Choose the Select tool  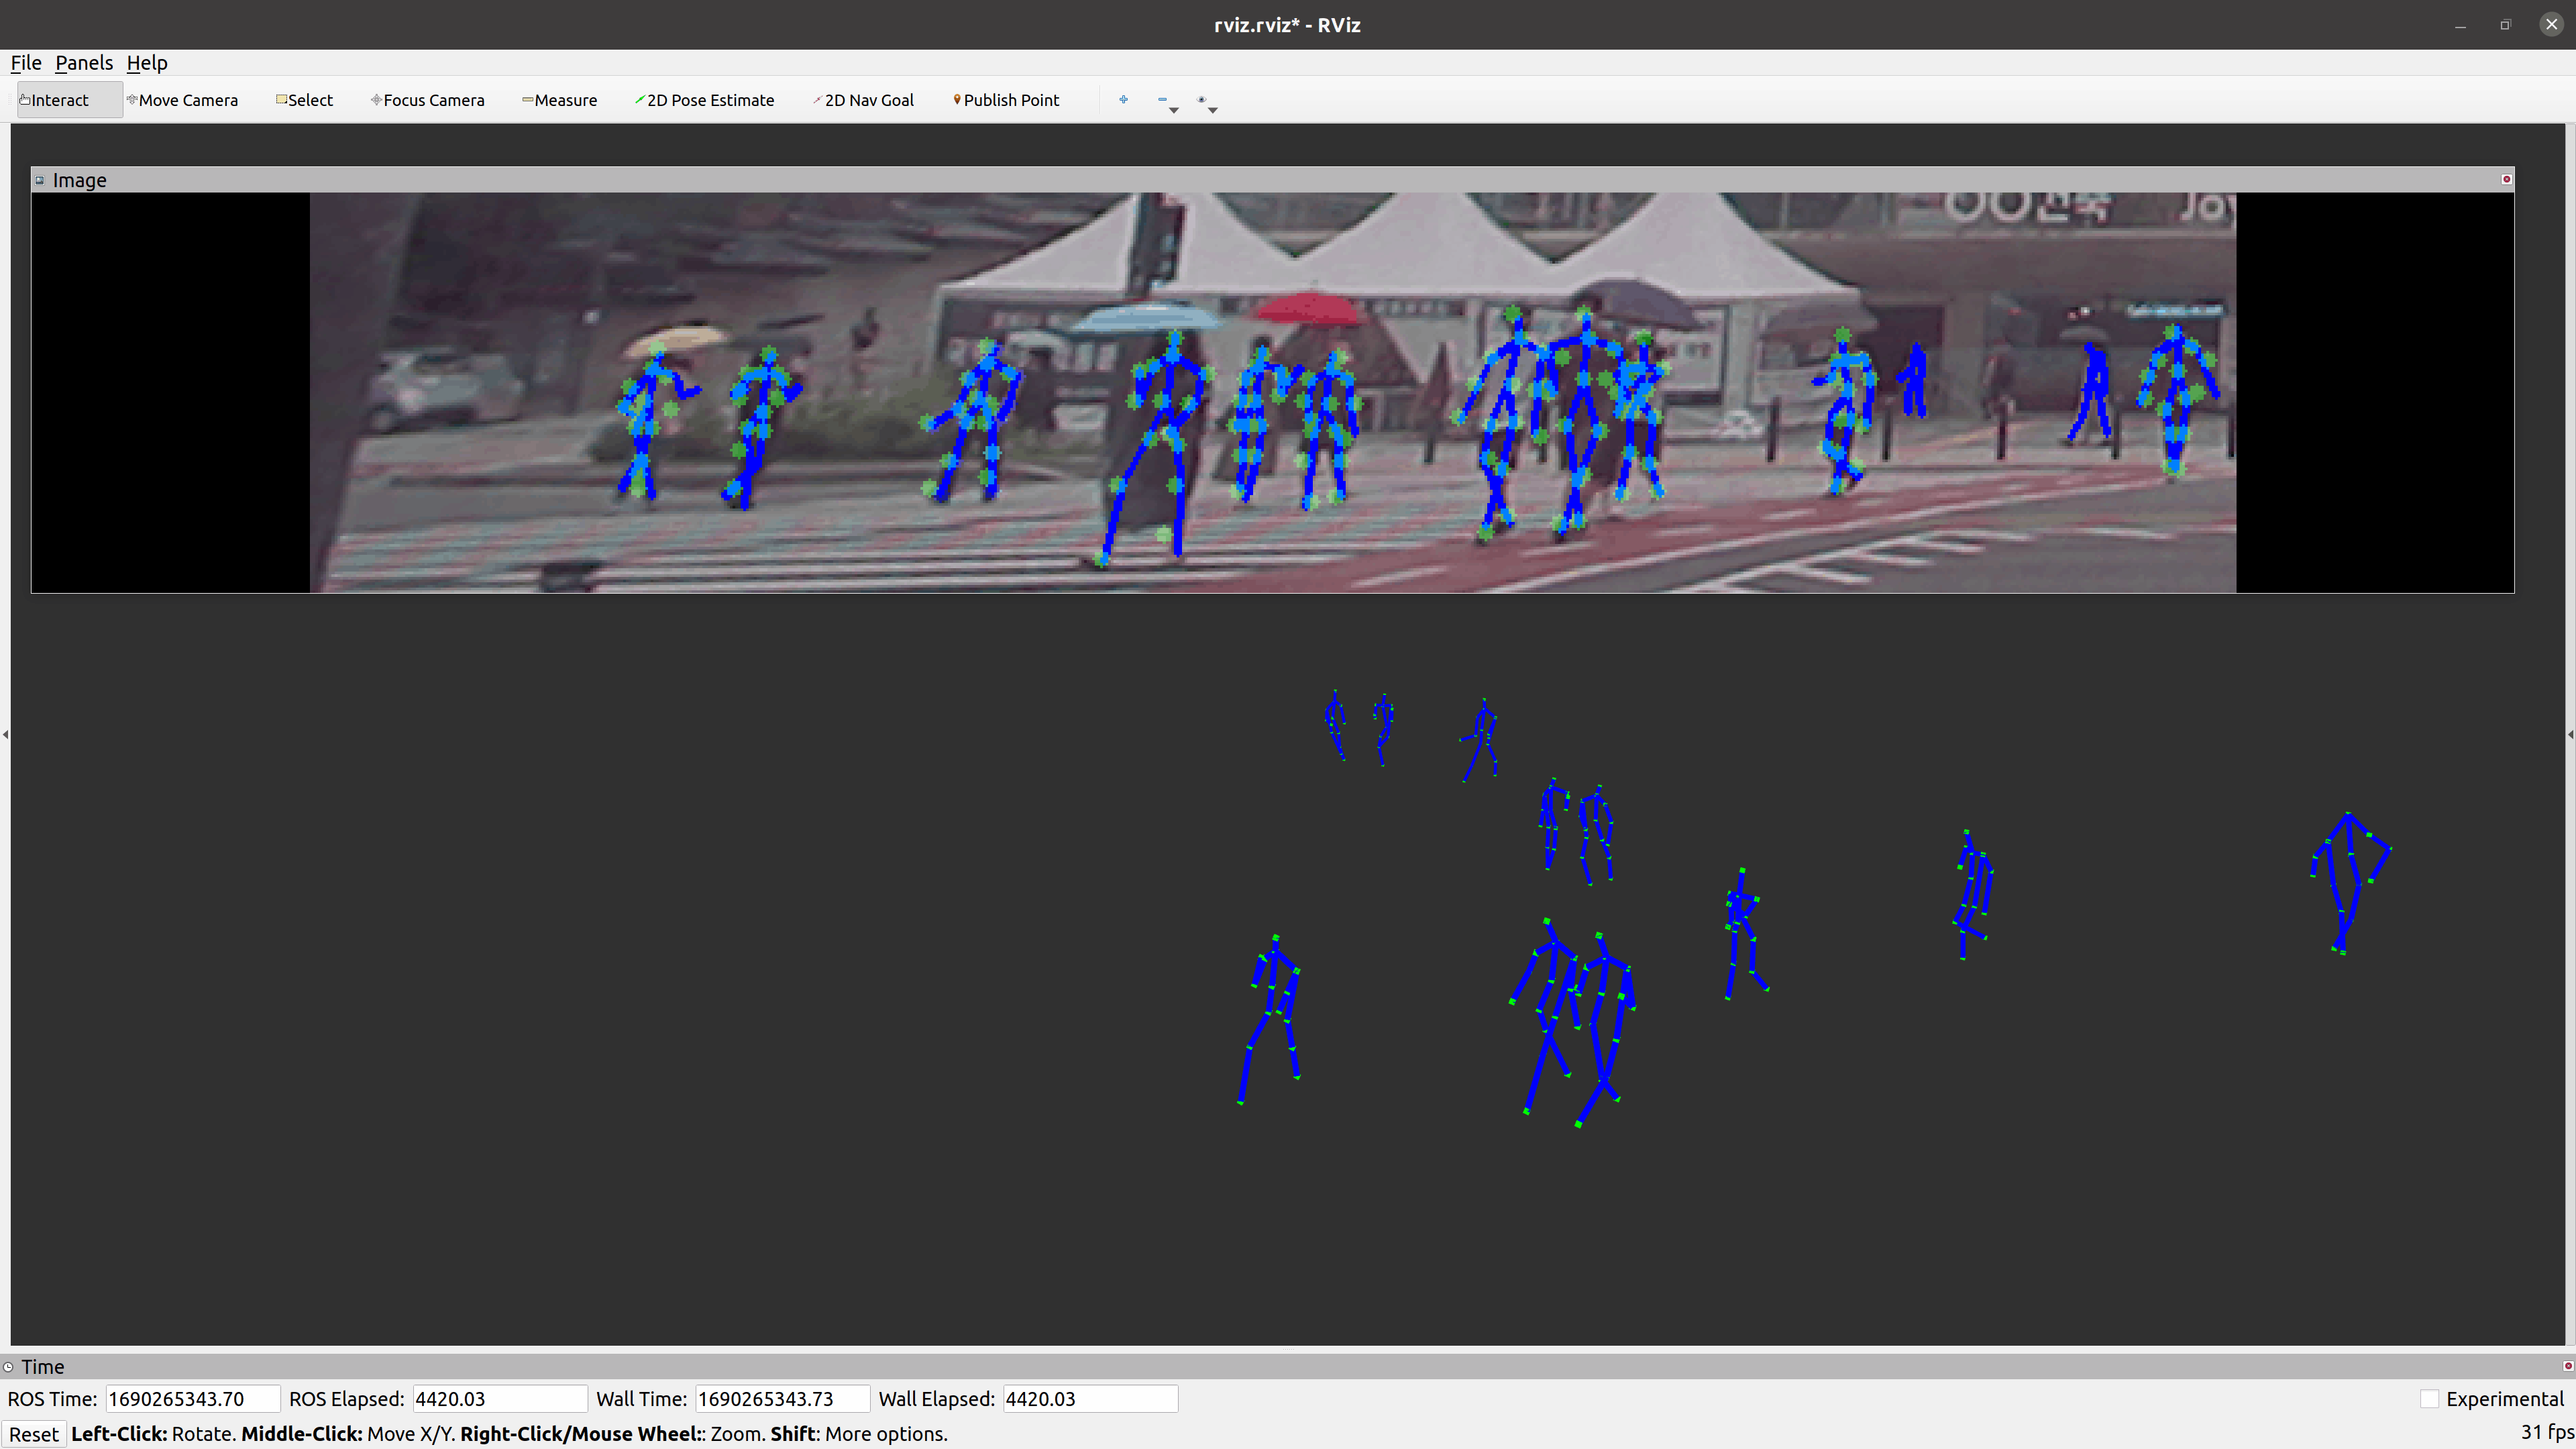coord(305,100)
